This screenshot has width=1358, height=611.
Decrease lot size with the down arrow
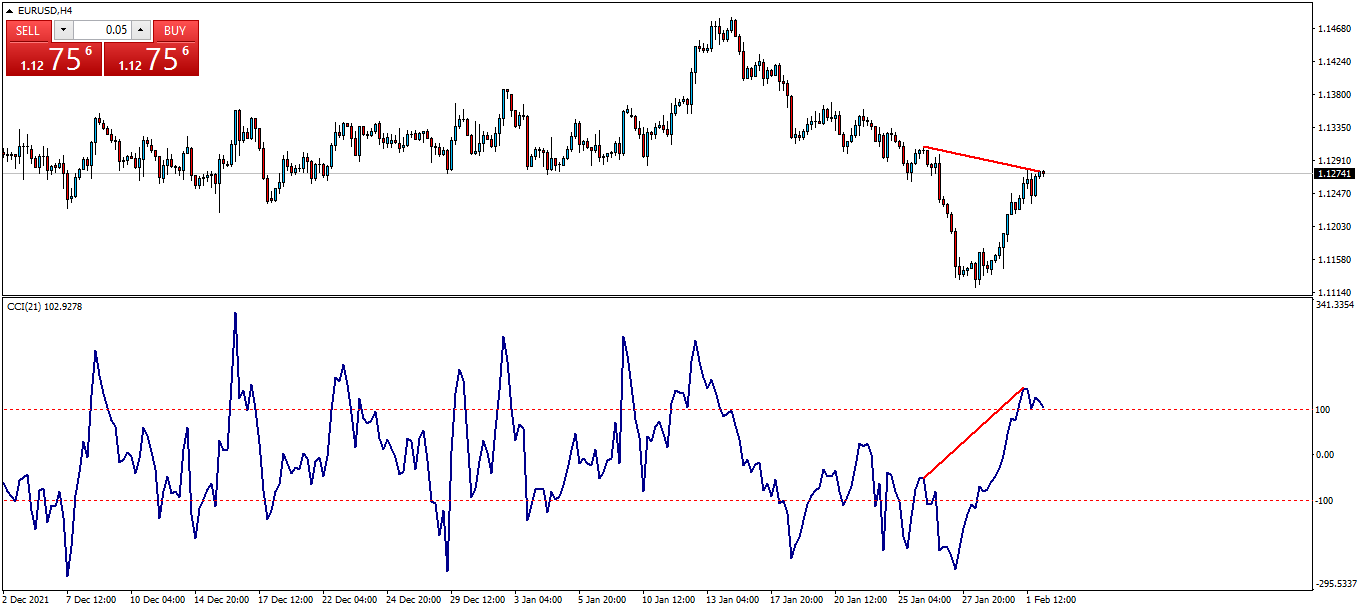tap(63, 30)
